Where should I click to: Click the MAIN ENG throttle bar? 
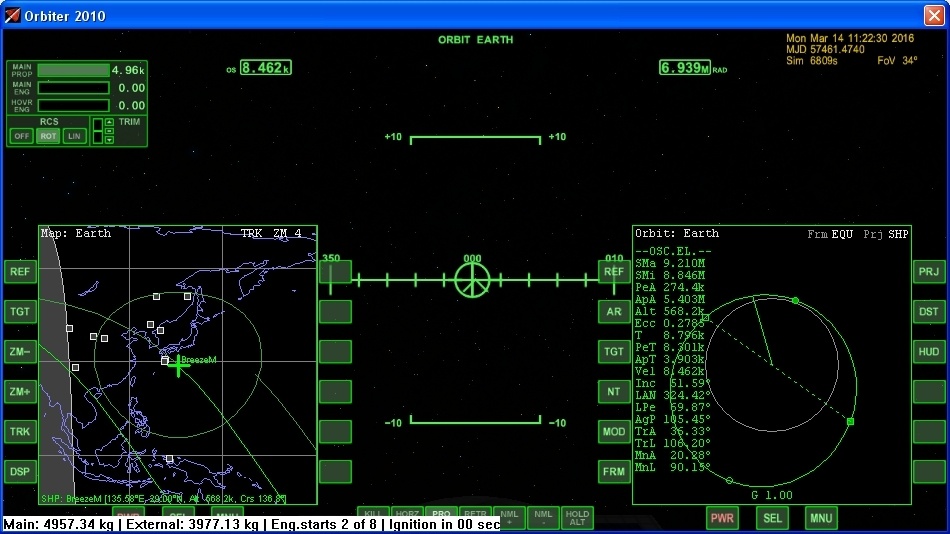pos(73,88)
